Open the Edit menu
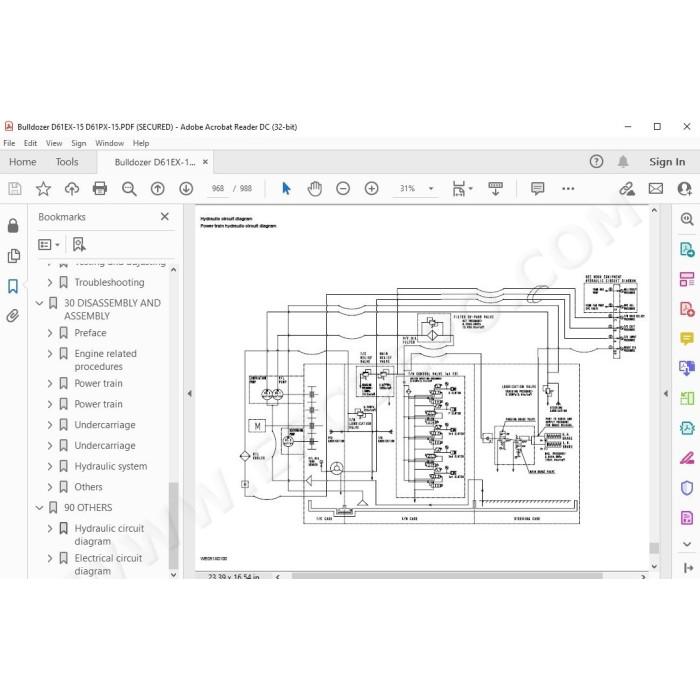700x700 pixels. [30, 143]
